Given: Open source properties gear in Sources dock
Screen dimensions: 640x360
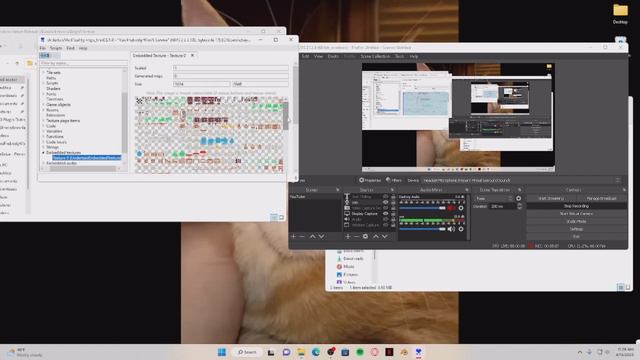Looking at the screenshot, I should point(365,236).
